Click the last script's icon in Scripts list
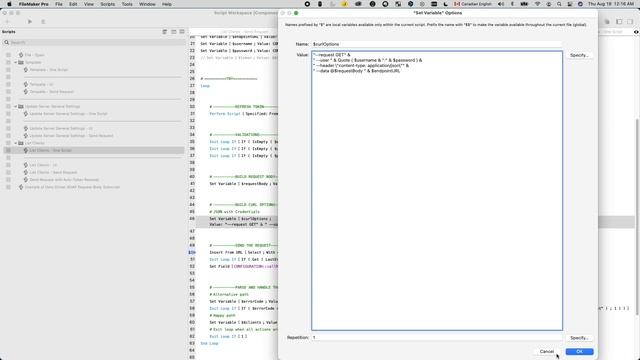 pyautogui.click(x=21, y=187)
